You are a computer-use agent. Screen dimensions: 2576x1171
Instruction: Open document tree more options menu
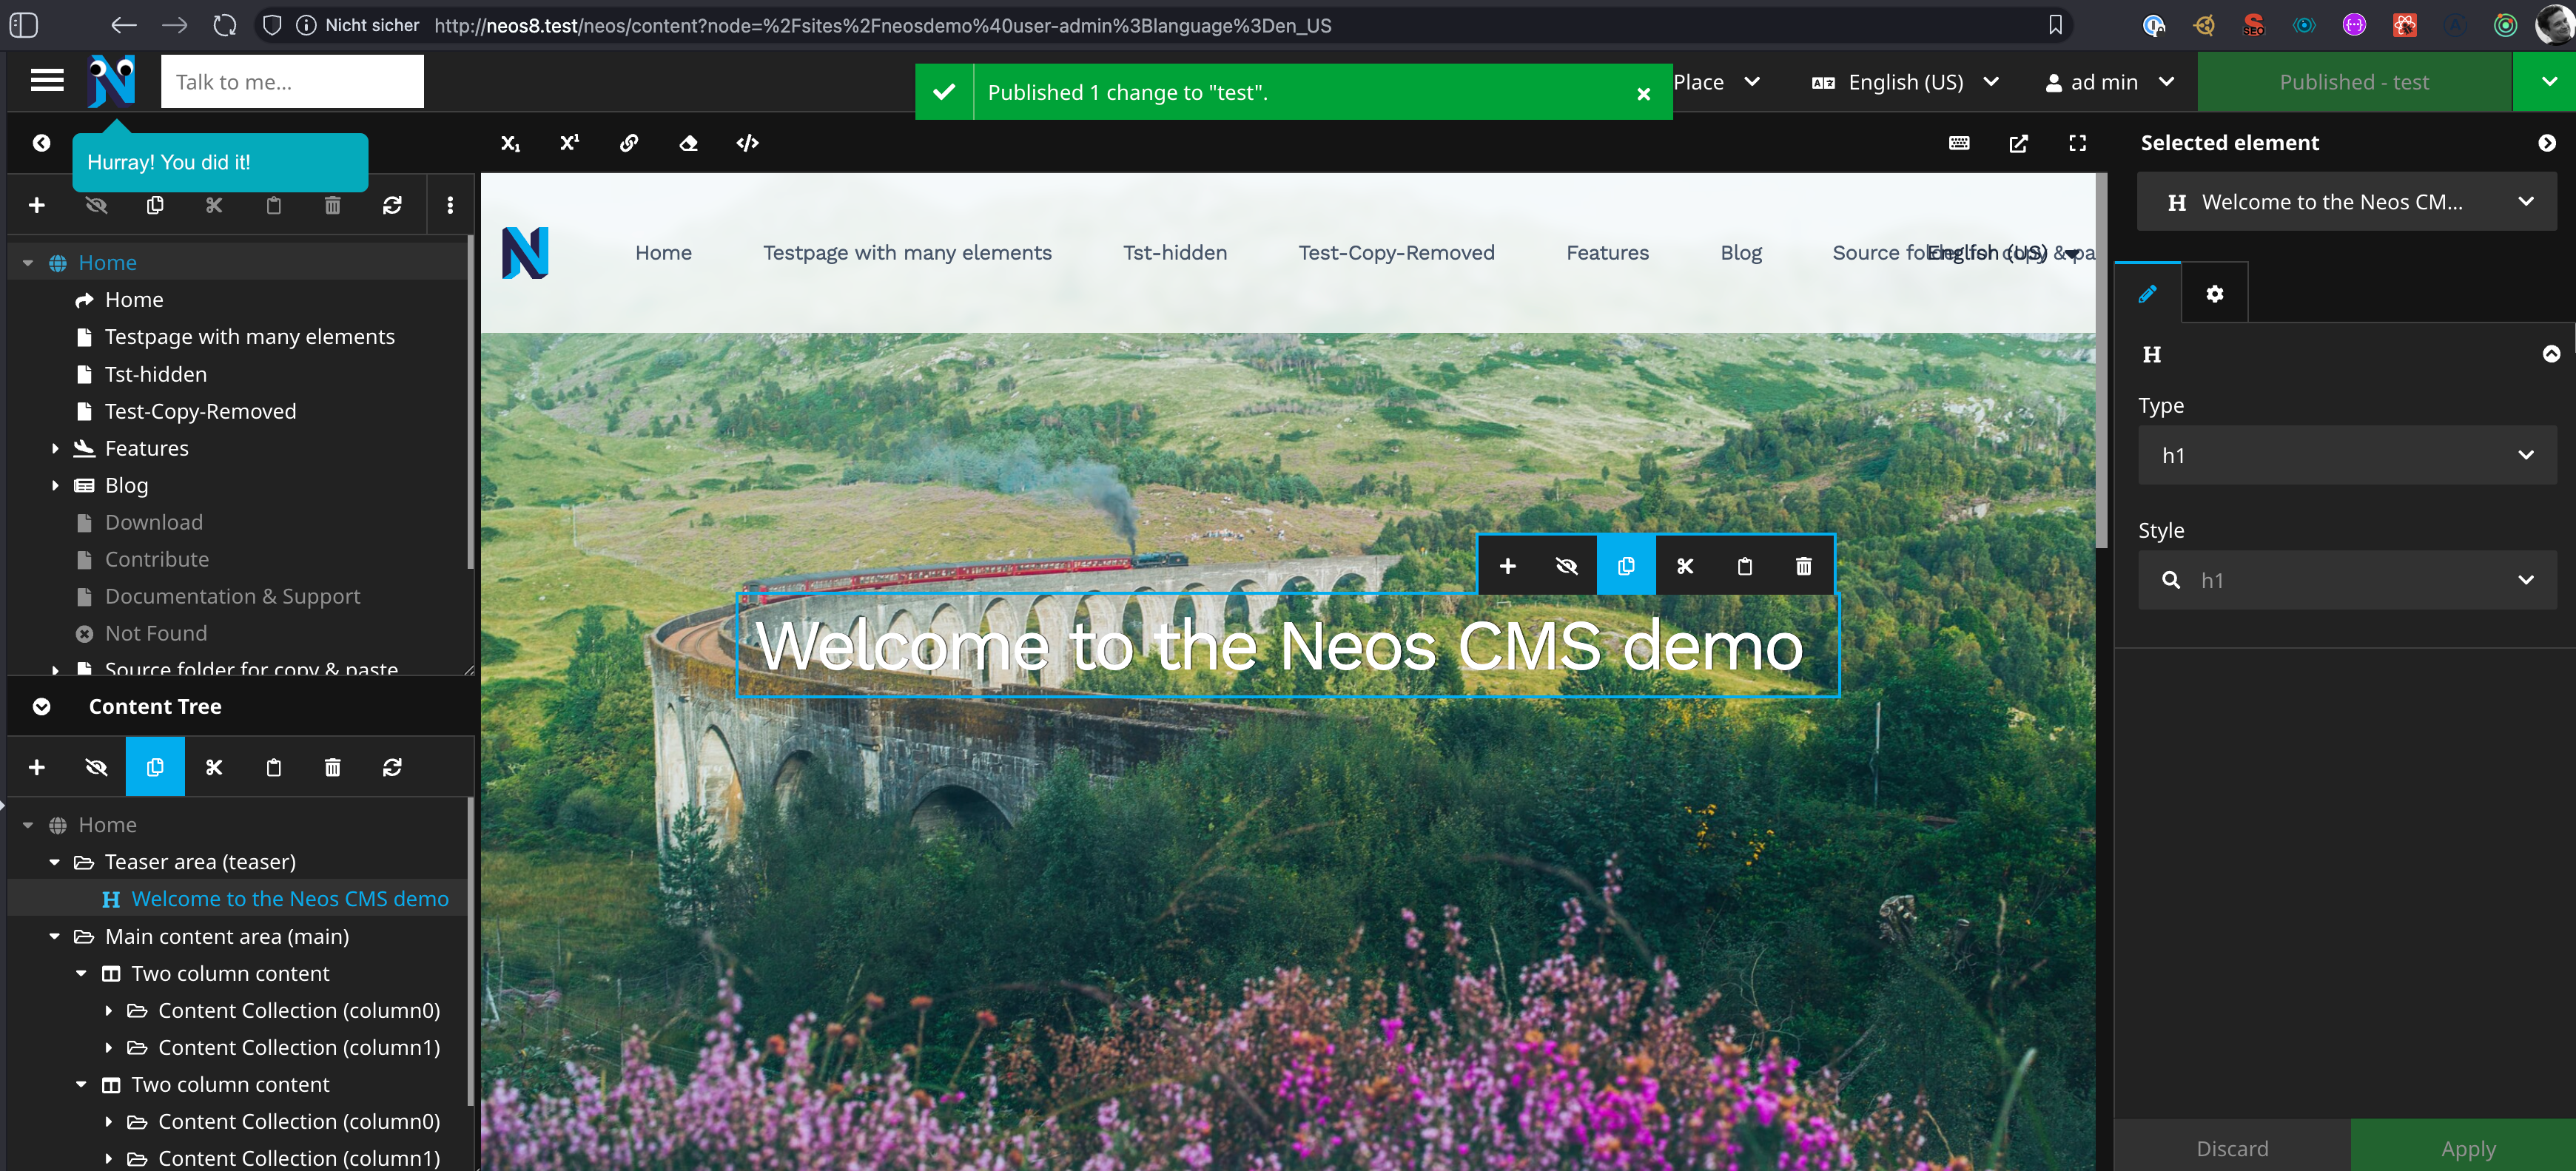(450, 205)
